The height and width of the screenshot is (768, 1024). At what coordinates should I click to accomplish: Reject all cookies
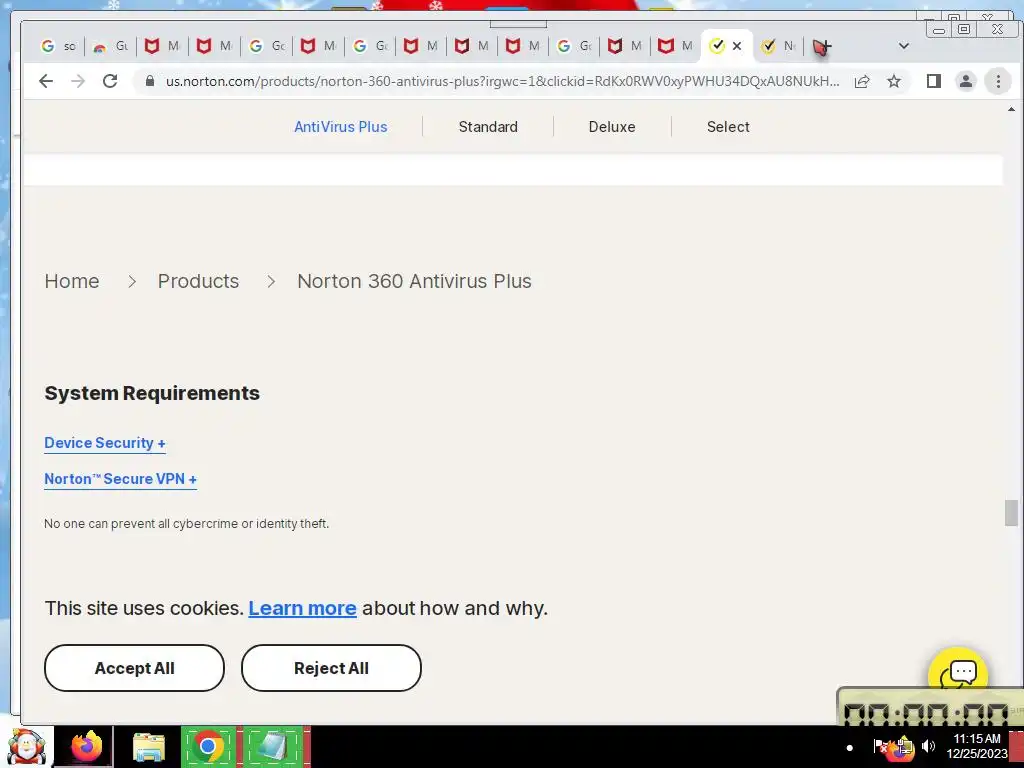tap(331, 668)
